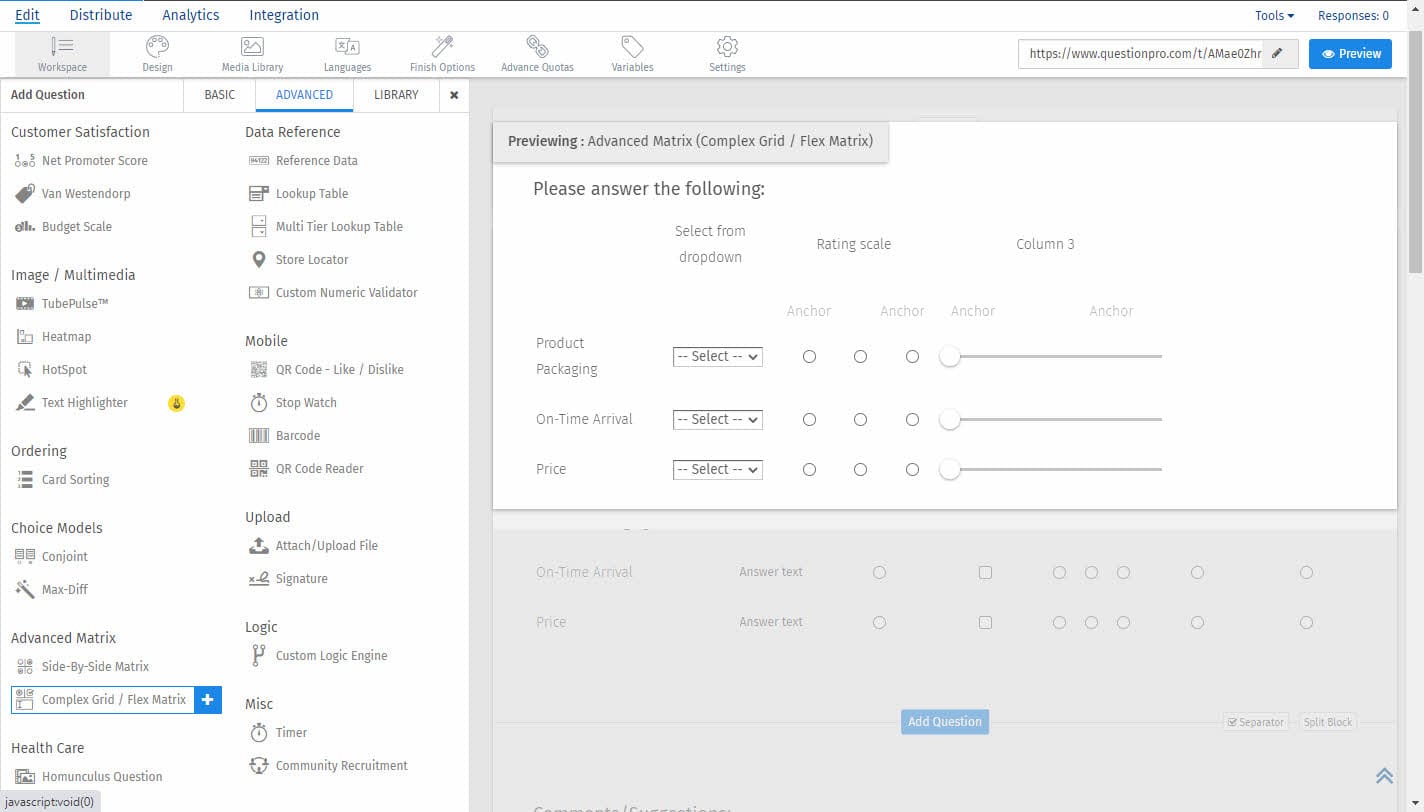Select first rating radio for Product Packaging
Image resolution: width=1424 pixels, height=812 pixels.
(809, 357)
